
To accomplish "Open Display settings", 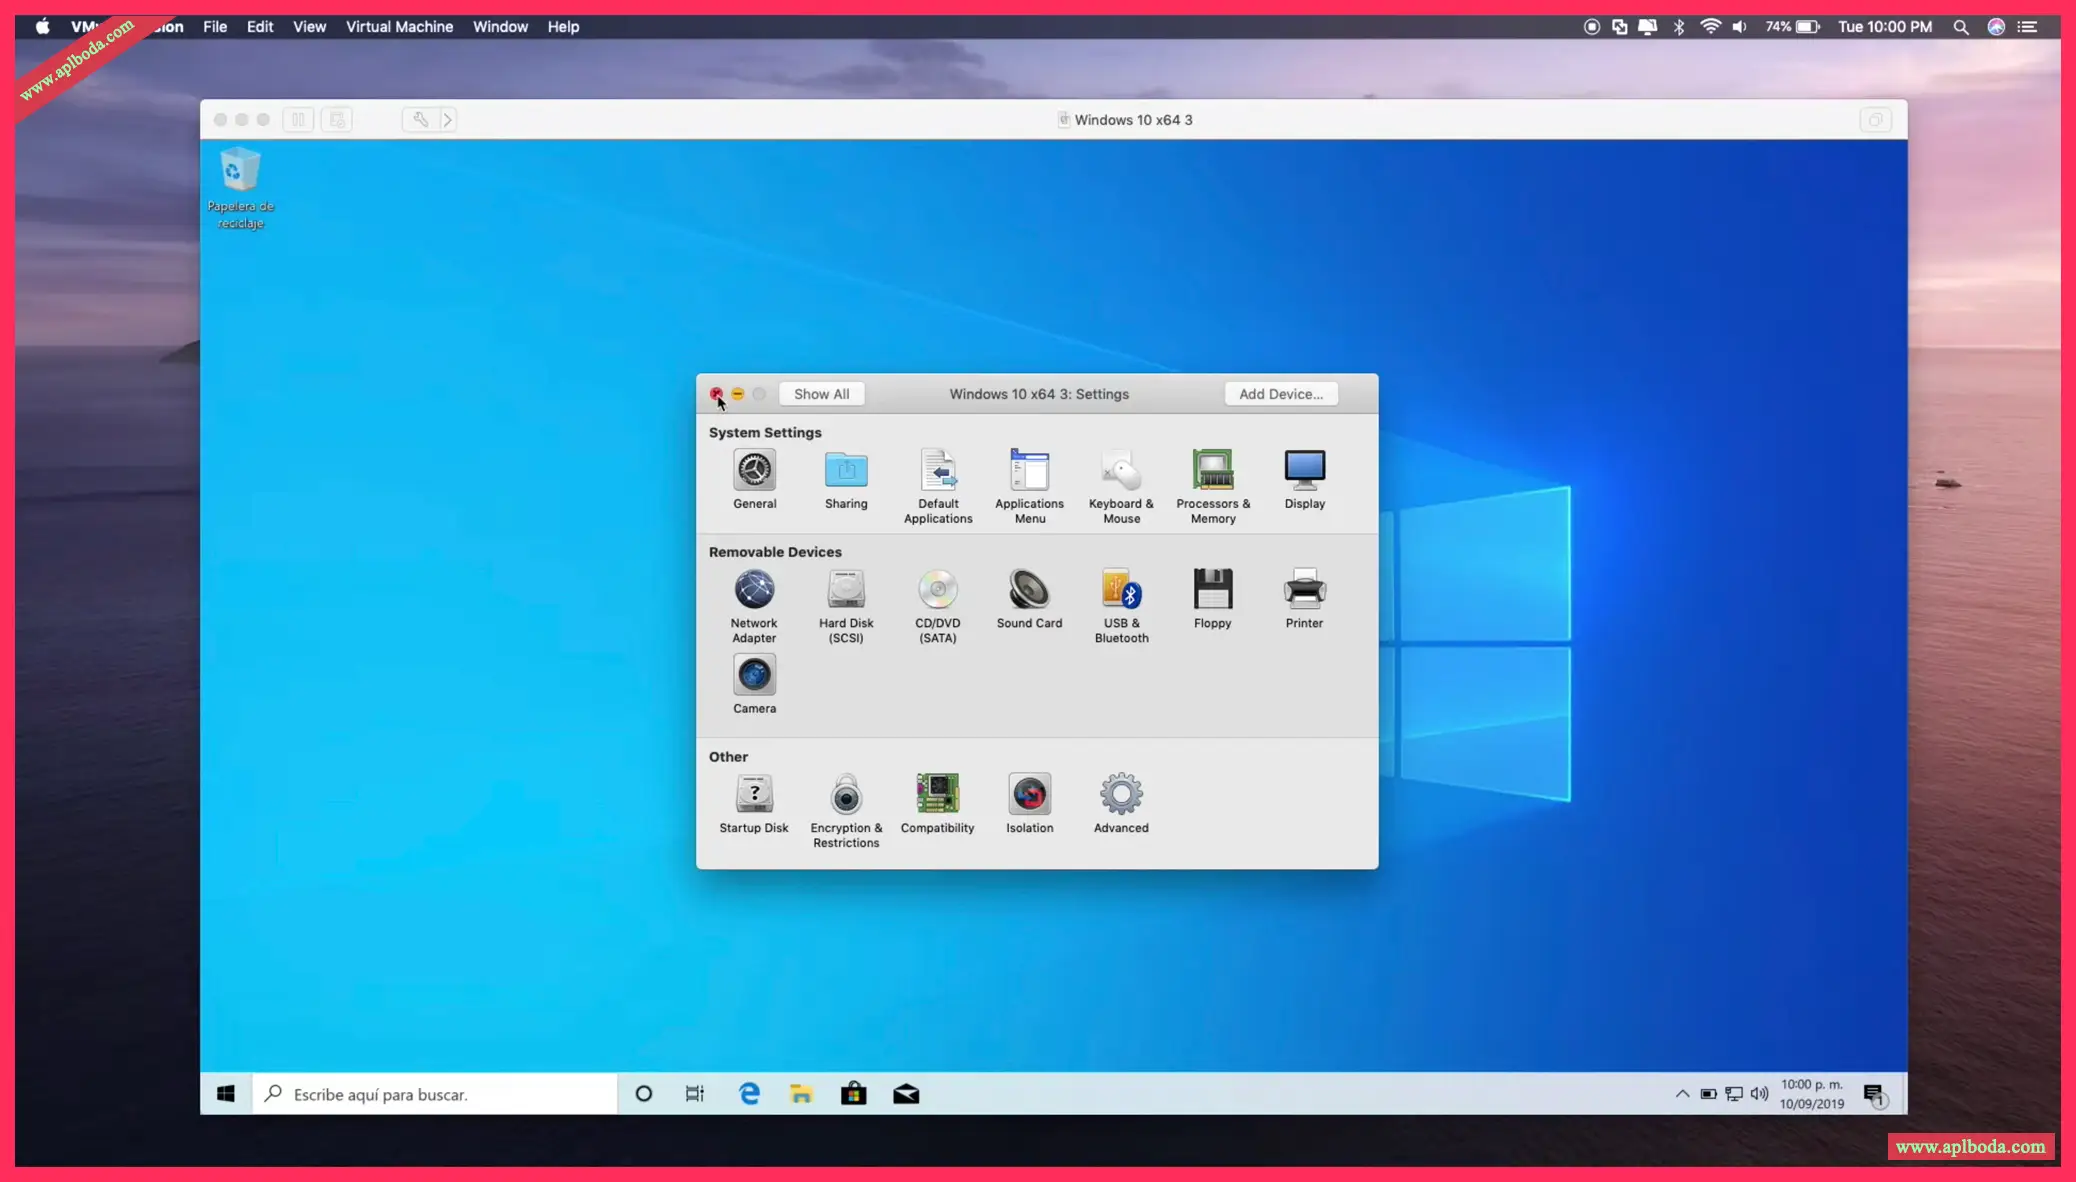I will (x=1305, y=480).
